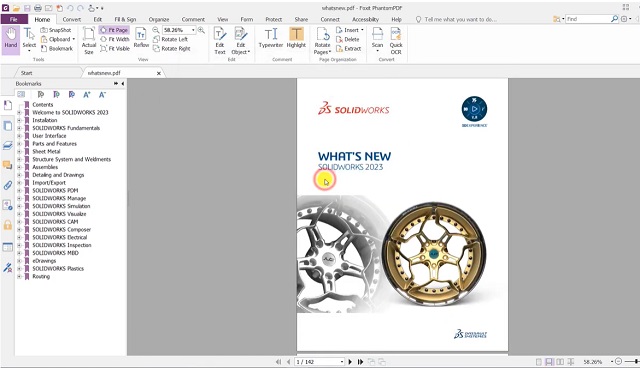Image resolution: width=640 pixels, height=368 pixels.
Task: Open the SOLIDWORKS Simulation bookmark
Action: click(x=61, y=206)
